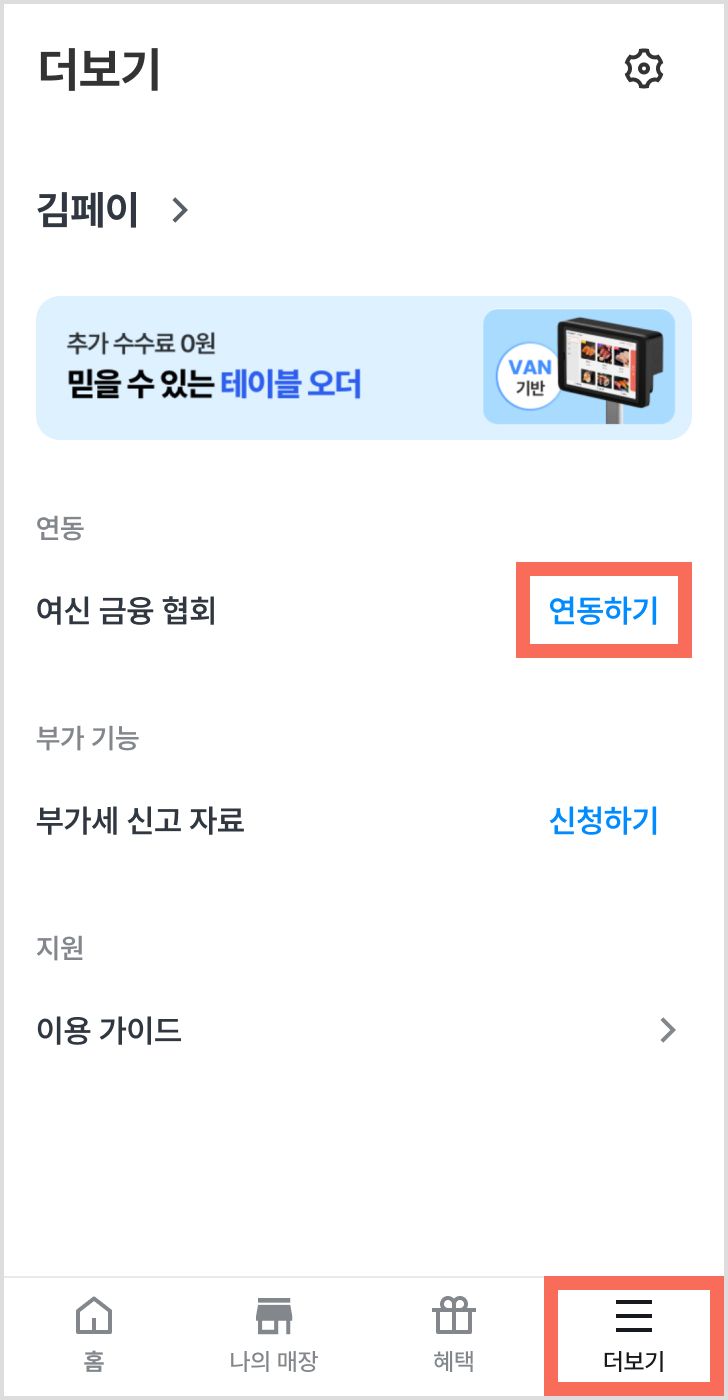Open settings via the gear icon
Viewport: 728px width, 1400px height.
[x=644, y=69]
